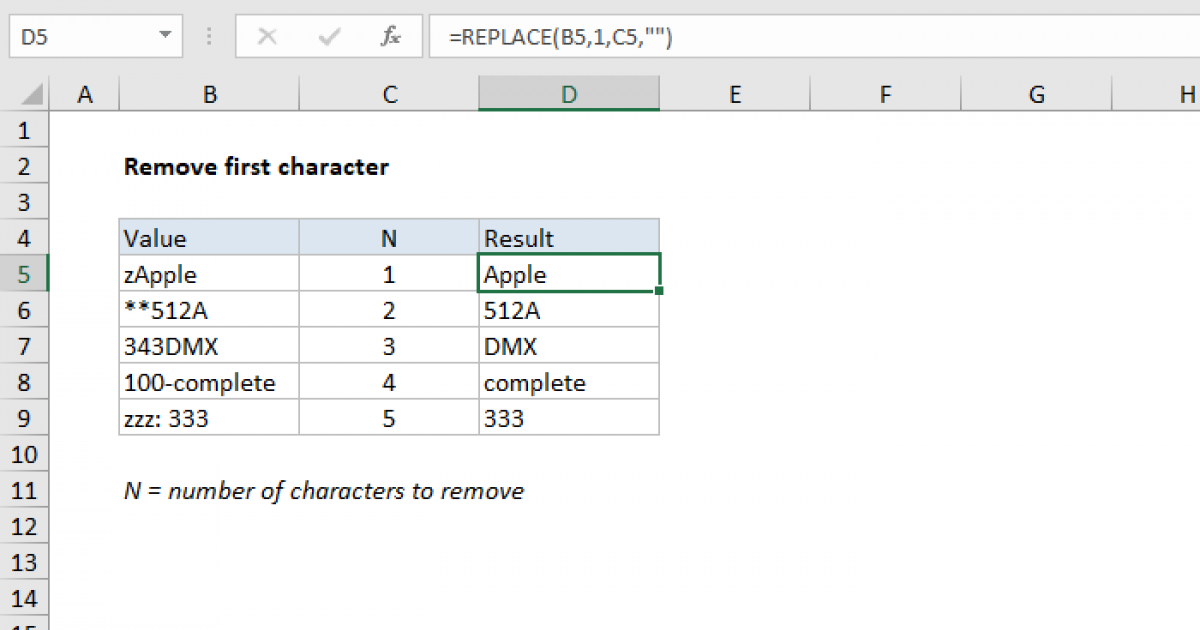Select the cell showing DMX result

click(x=568, y=346)
